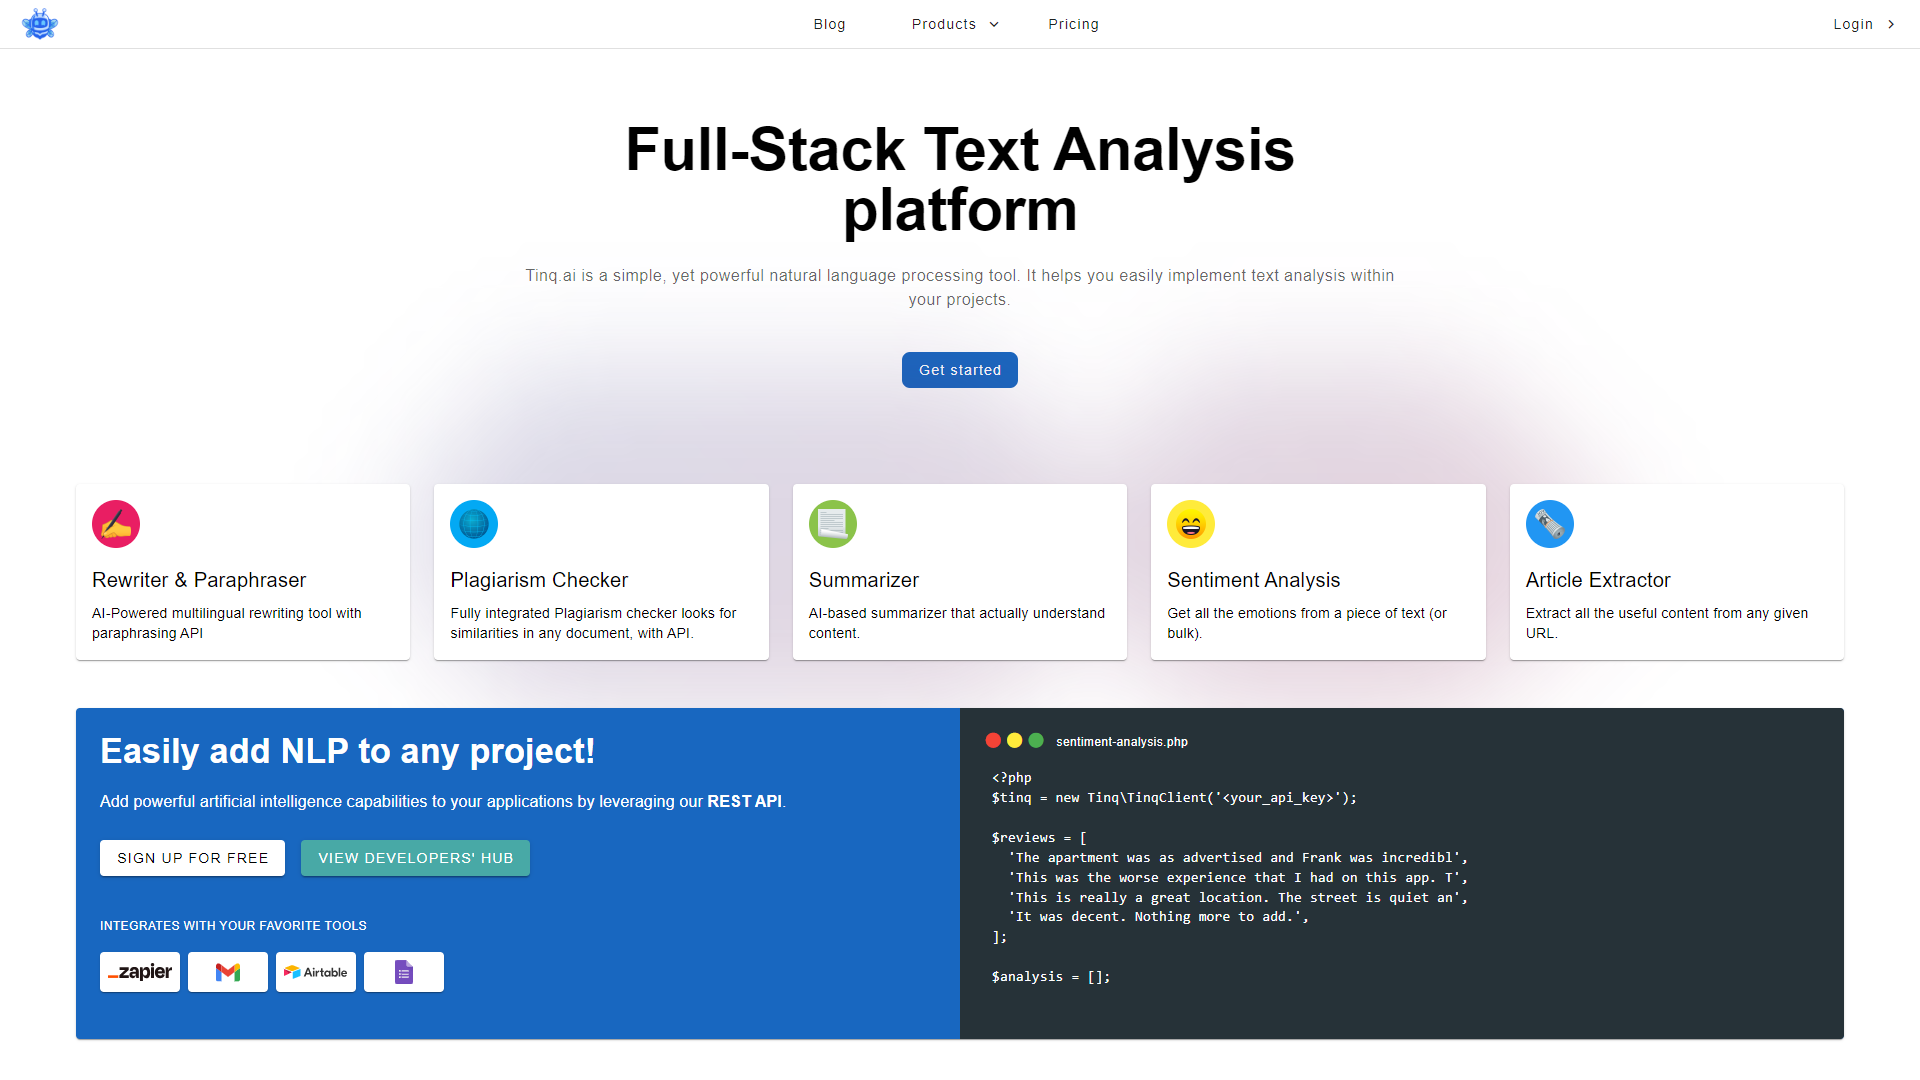This screenshot has height=1080, width=1920.
Task: Open the Blog menu item
Action: 829,24
